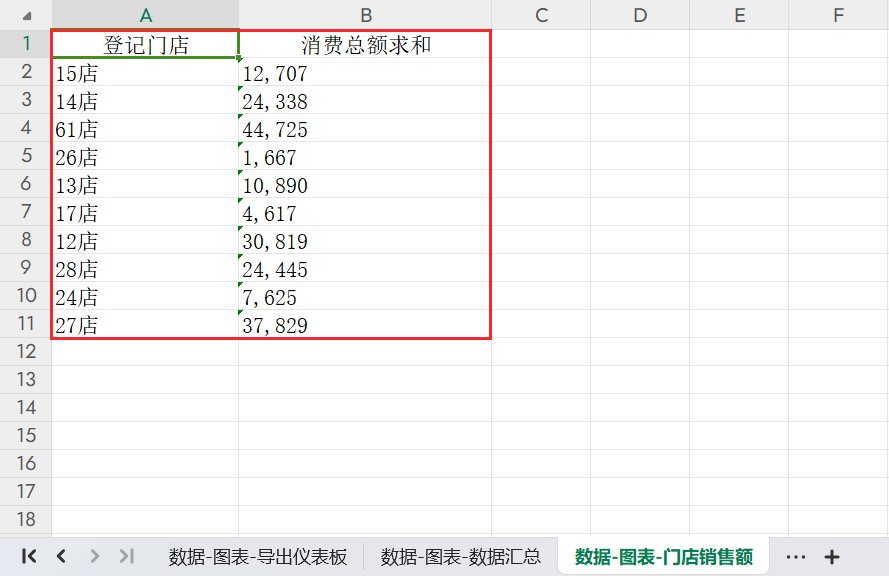This screenshot has height=576, width=889.
Task: Select column C header
Action: coord(541,15)
